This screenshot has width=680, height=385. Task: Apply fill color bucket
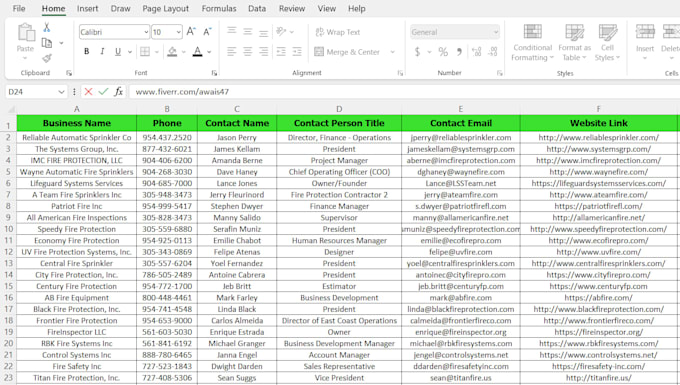tap(172, 52)
